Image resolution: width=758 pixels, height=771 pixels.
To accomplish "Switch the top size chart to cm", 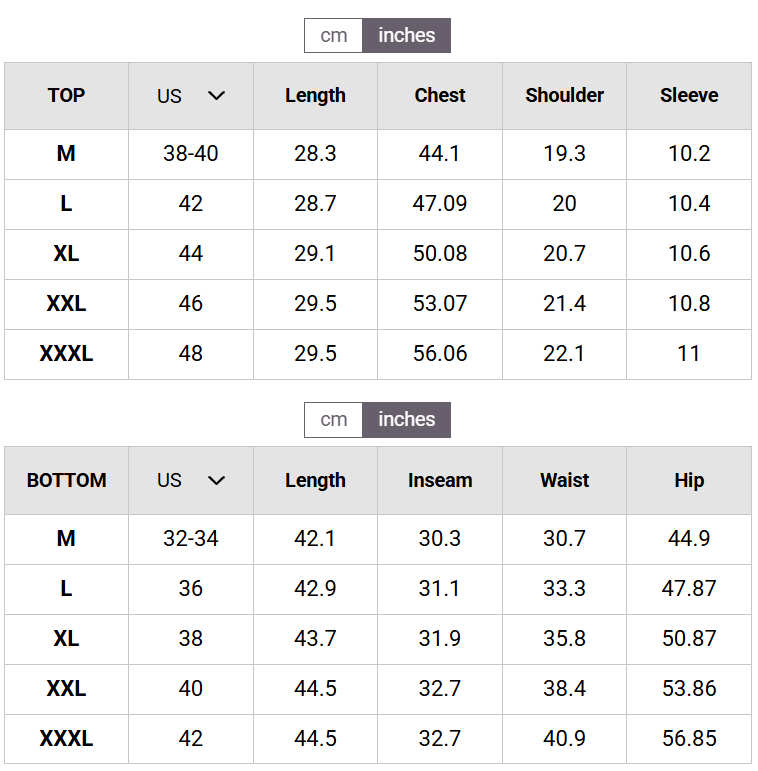I will point(333,35).
